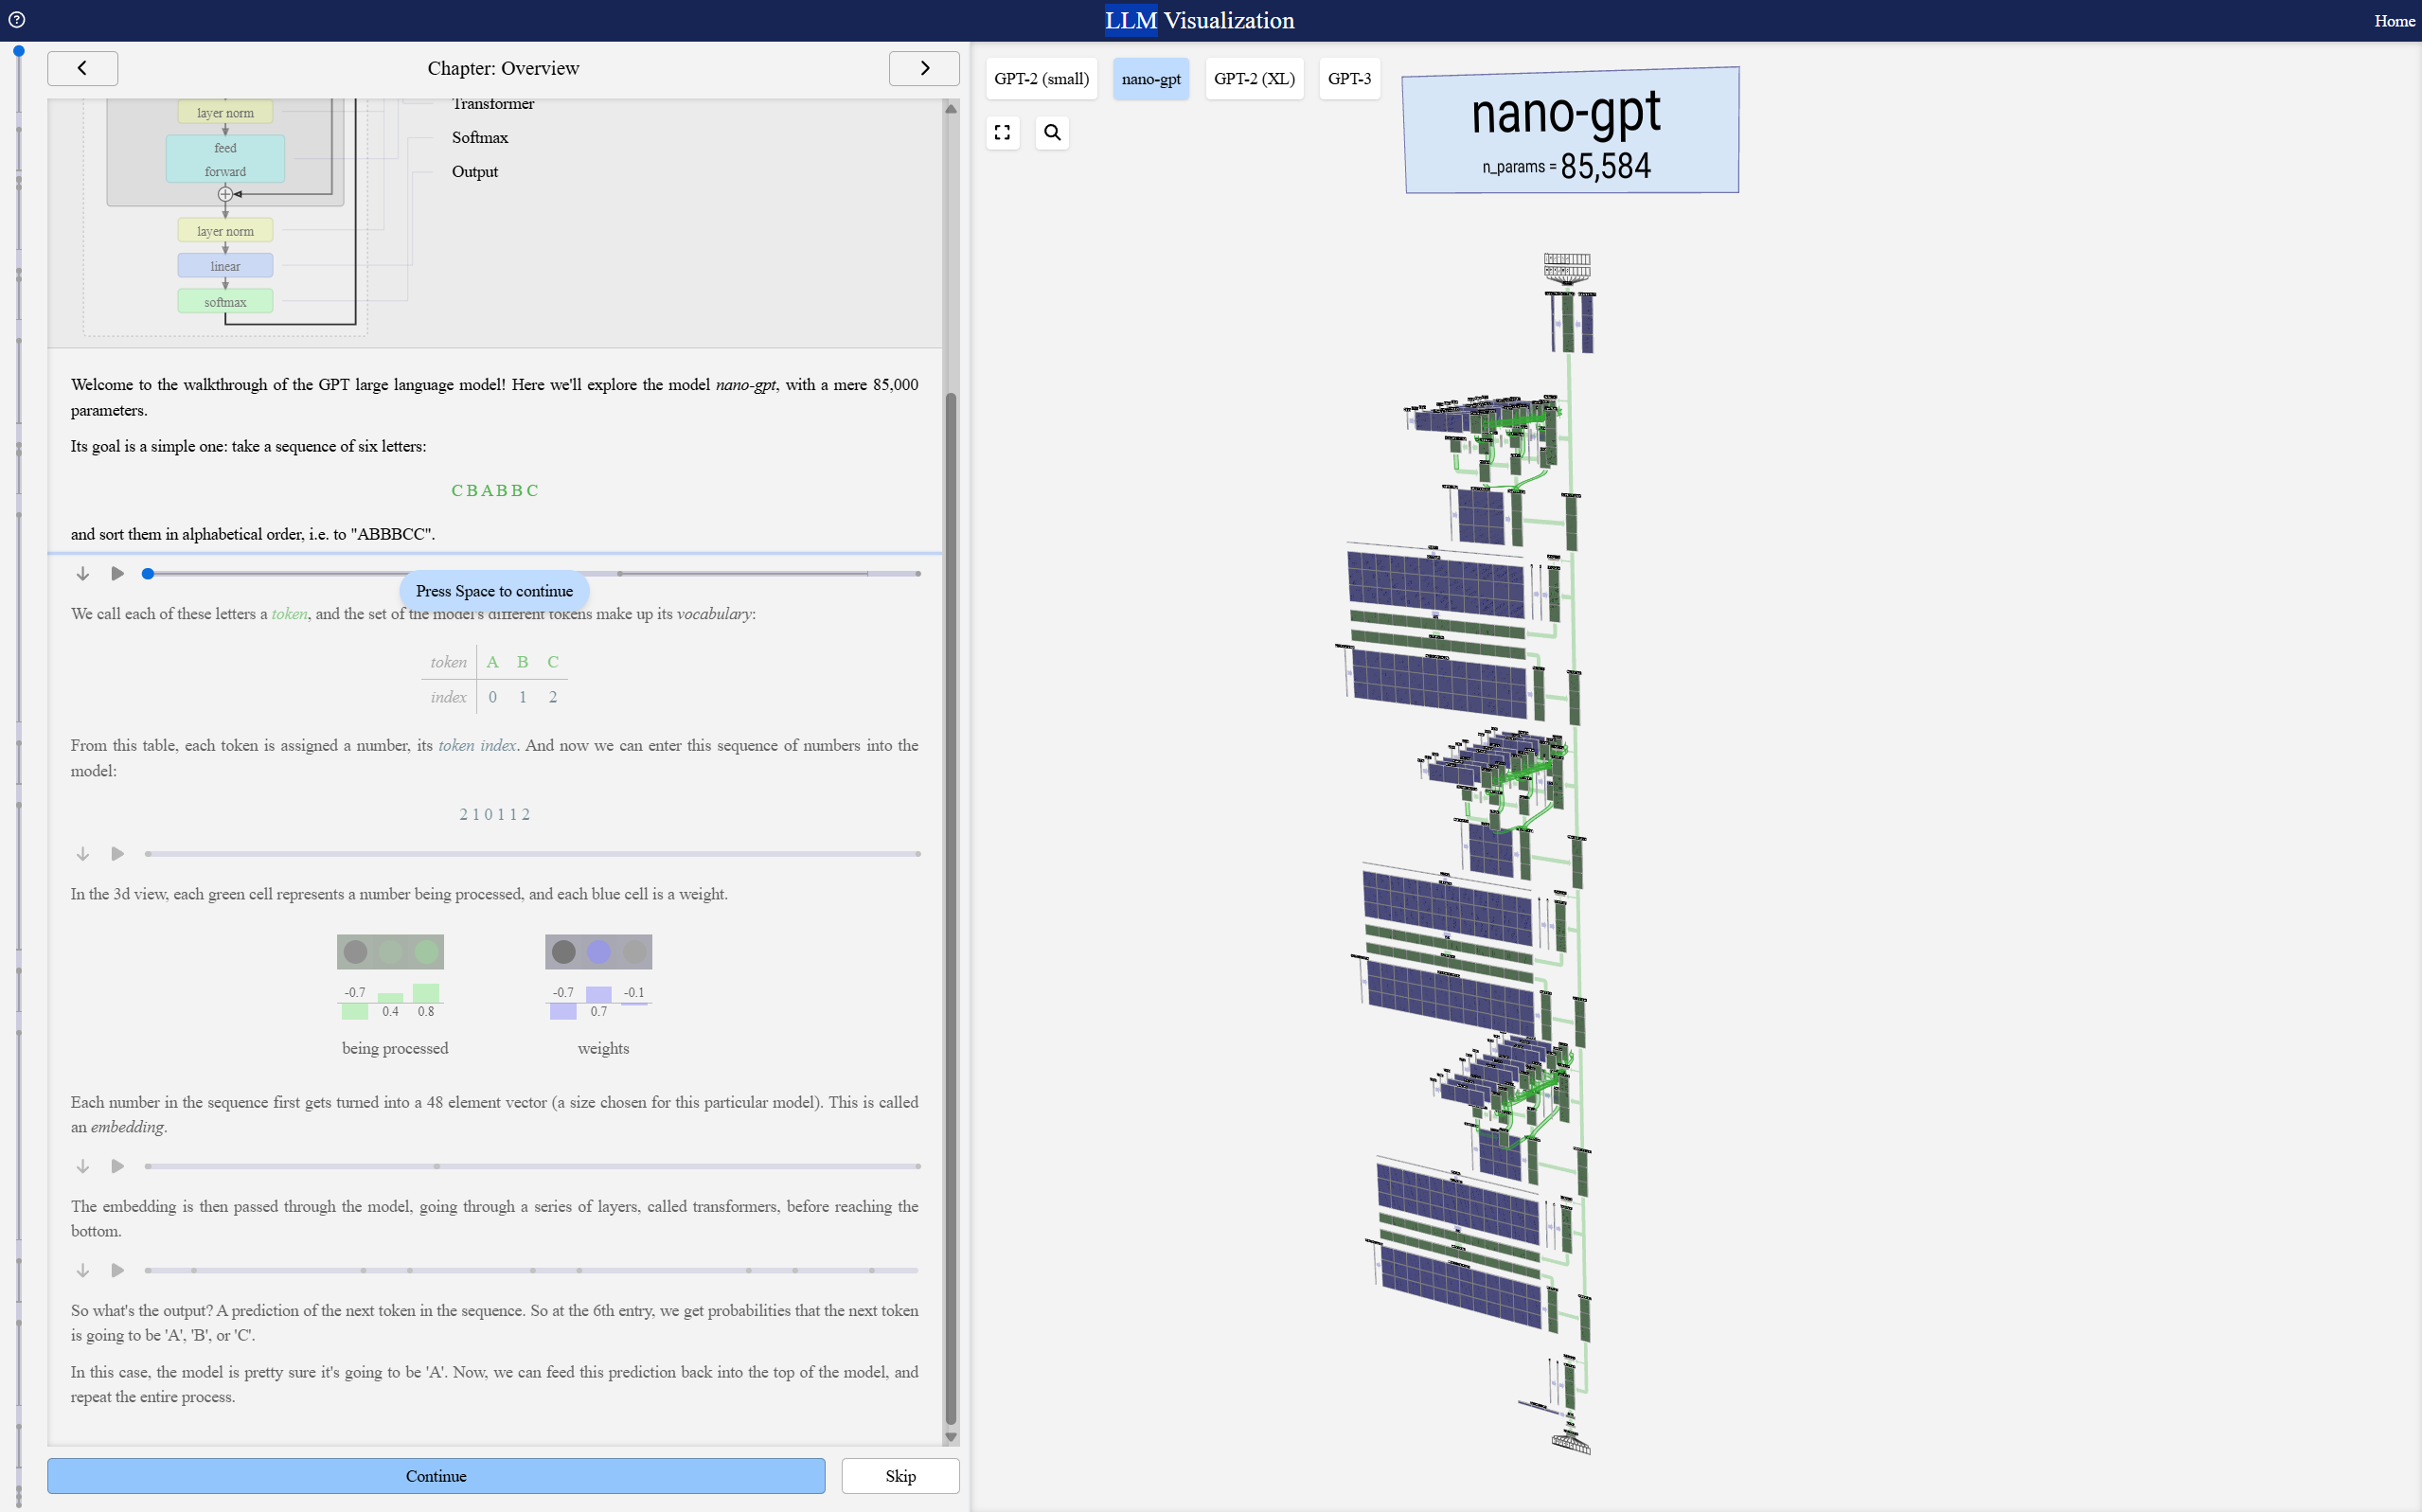
Task: Click the Continue button
Action: [x=436, y=1476]
